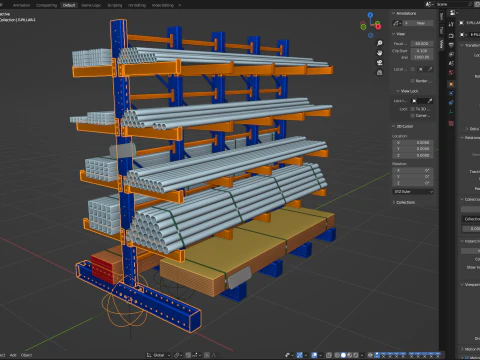Add a new workspace with plus button
The height and width of the screenshot is (360, 480).
click(180, 5)
